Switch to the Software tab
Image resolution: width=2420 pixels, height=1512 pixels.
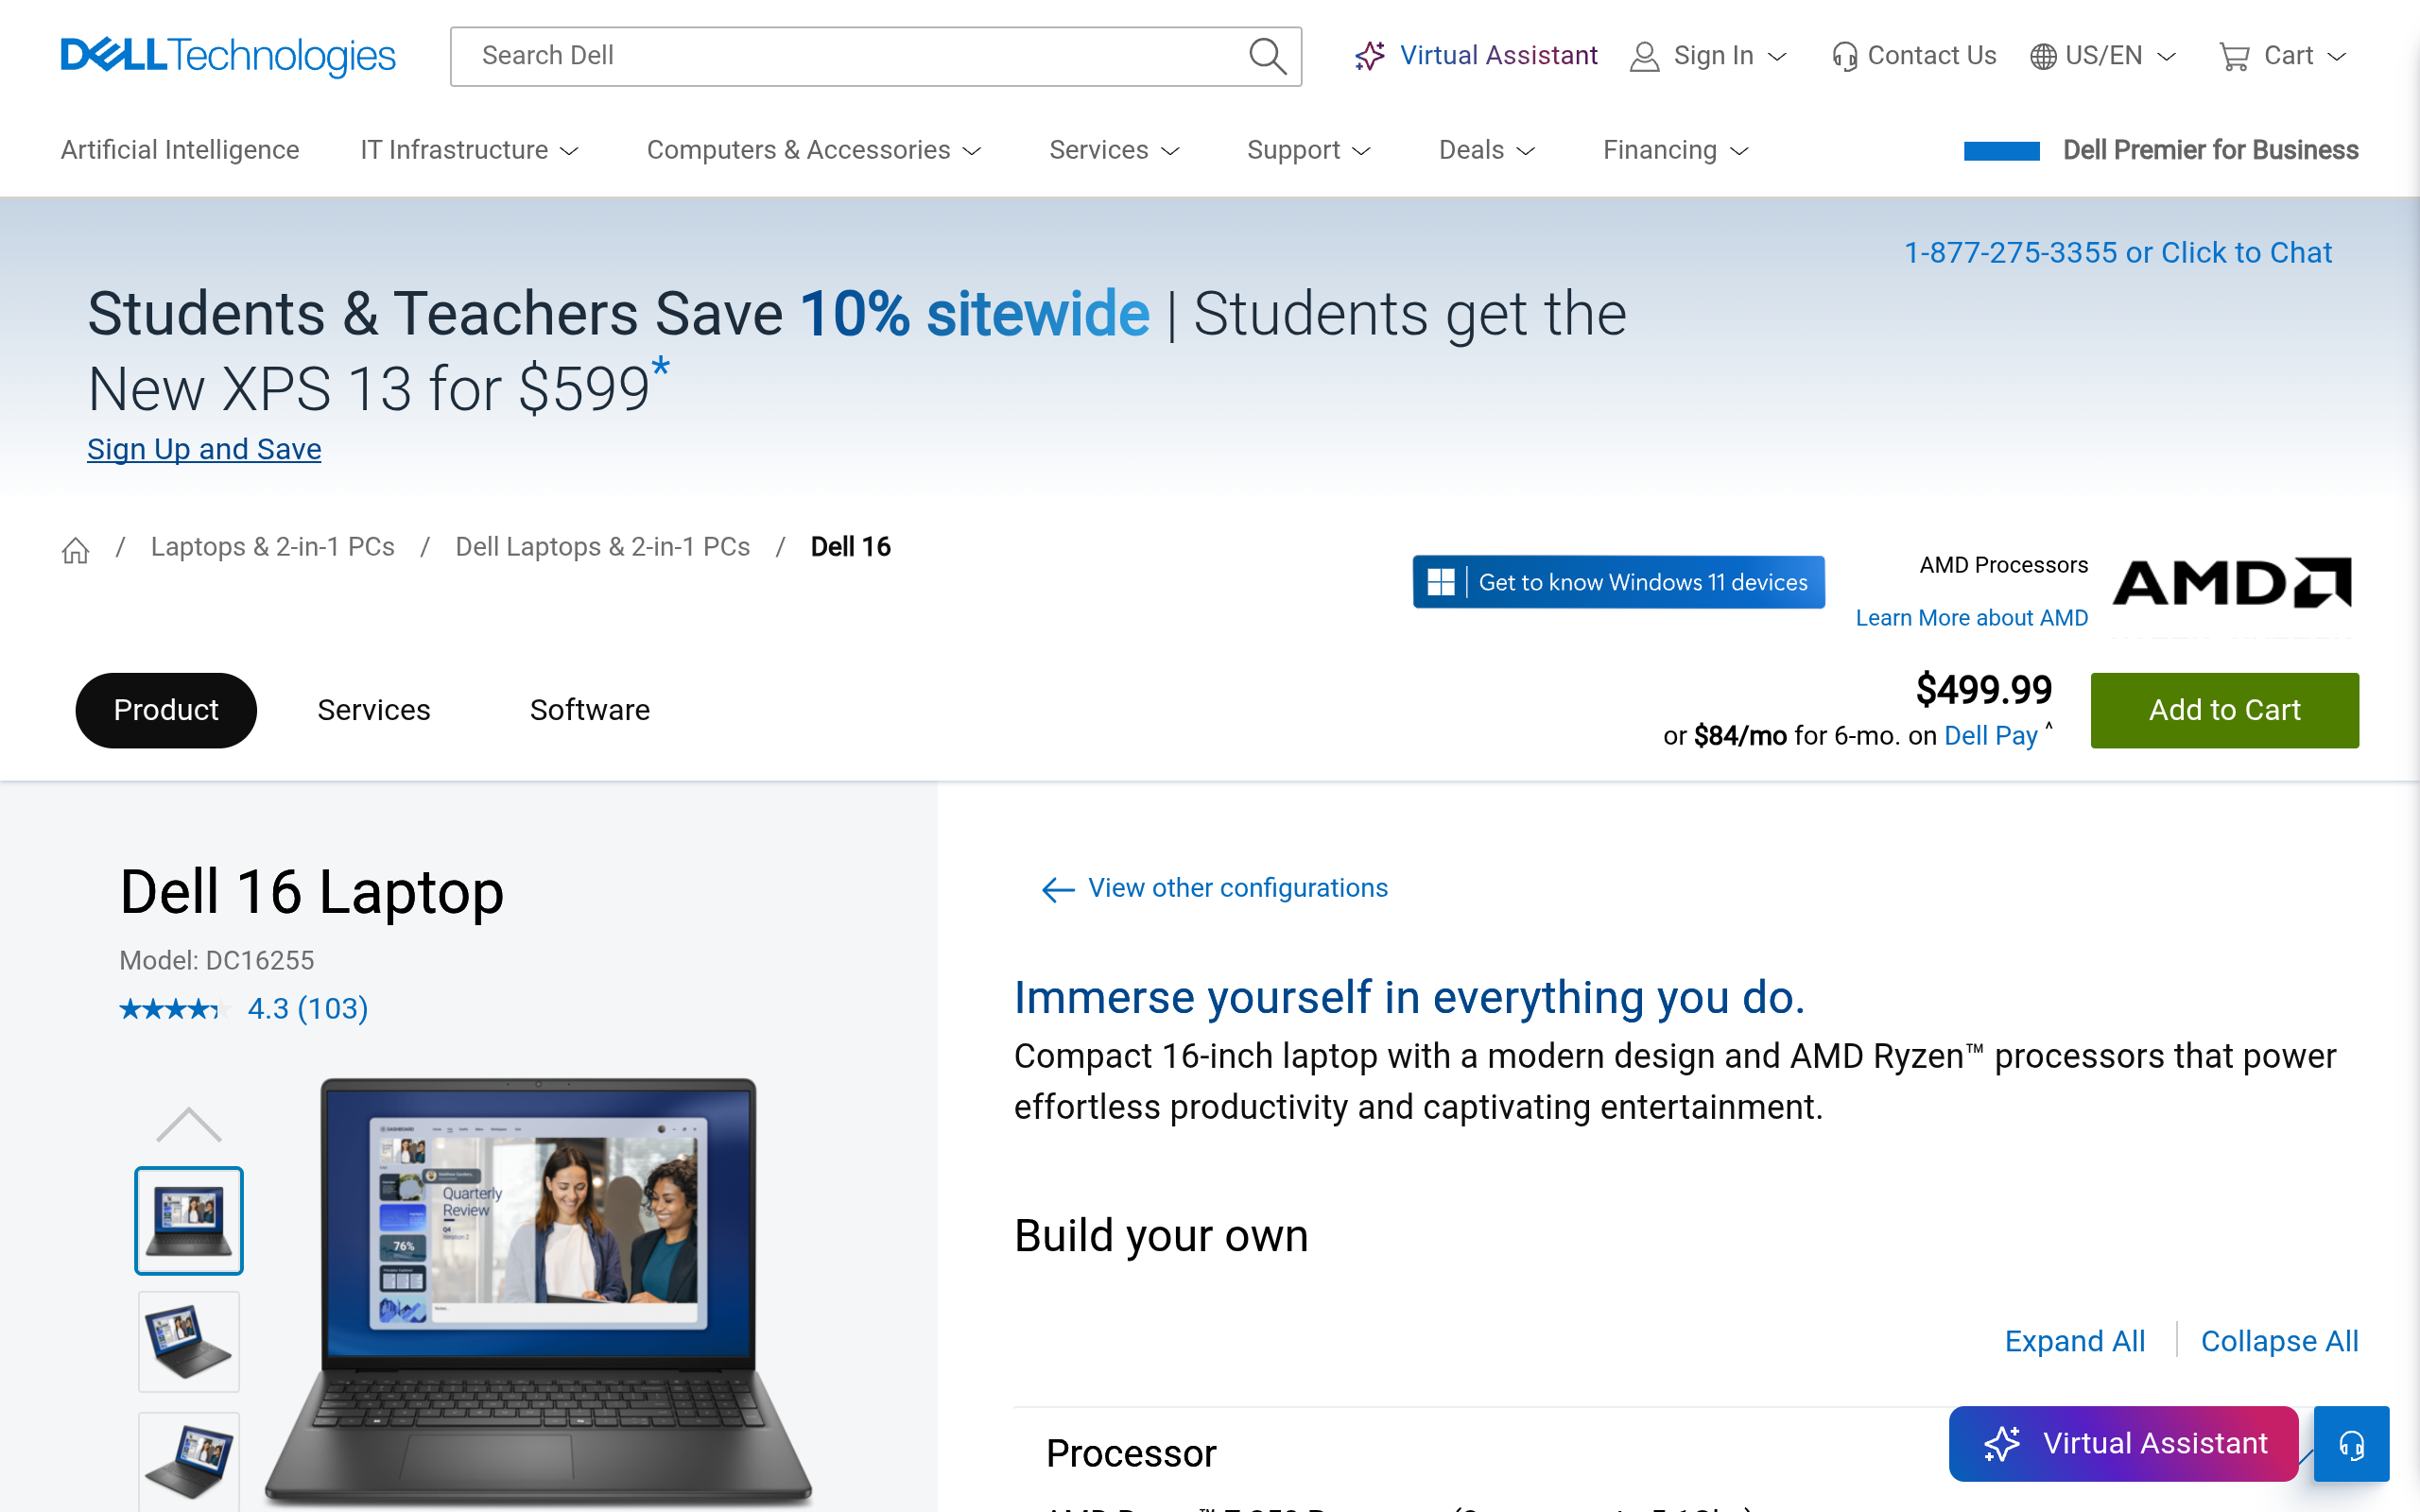(x=590, y=710)
